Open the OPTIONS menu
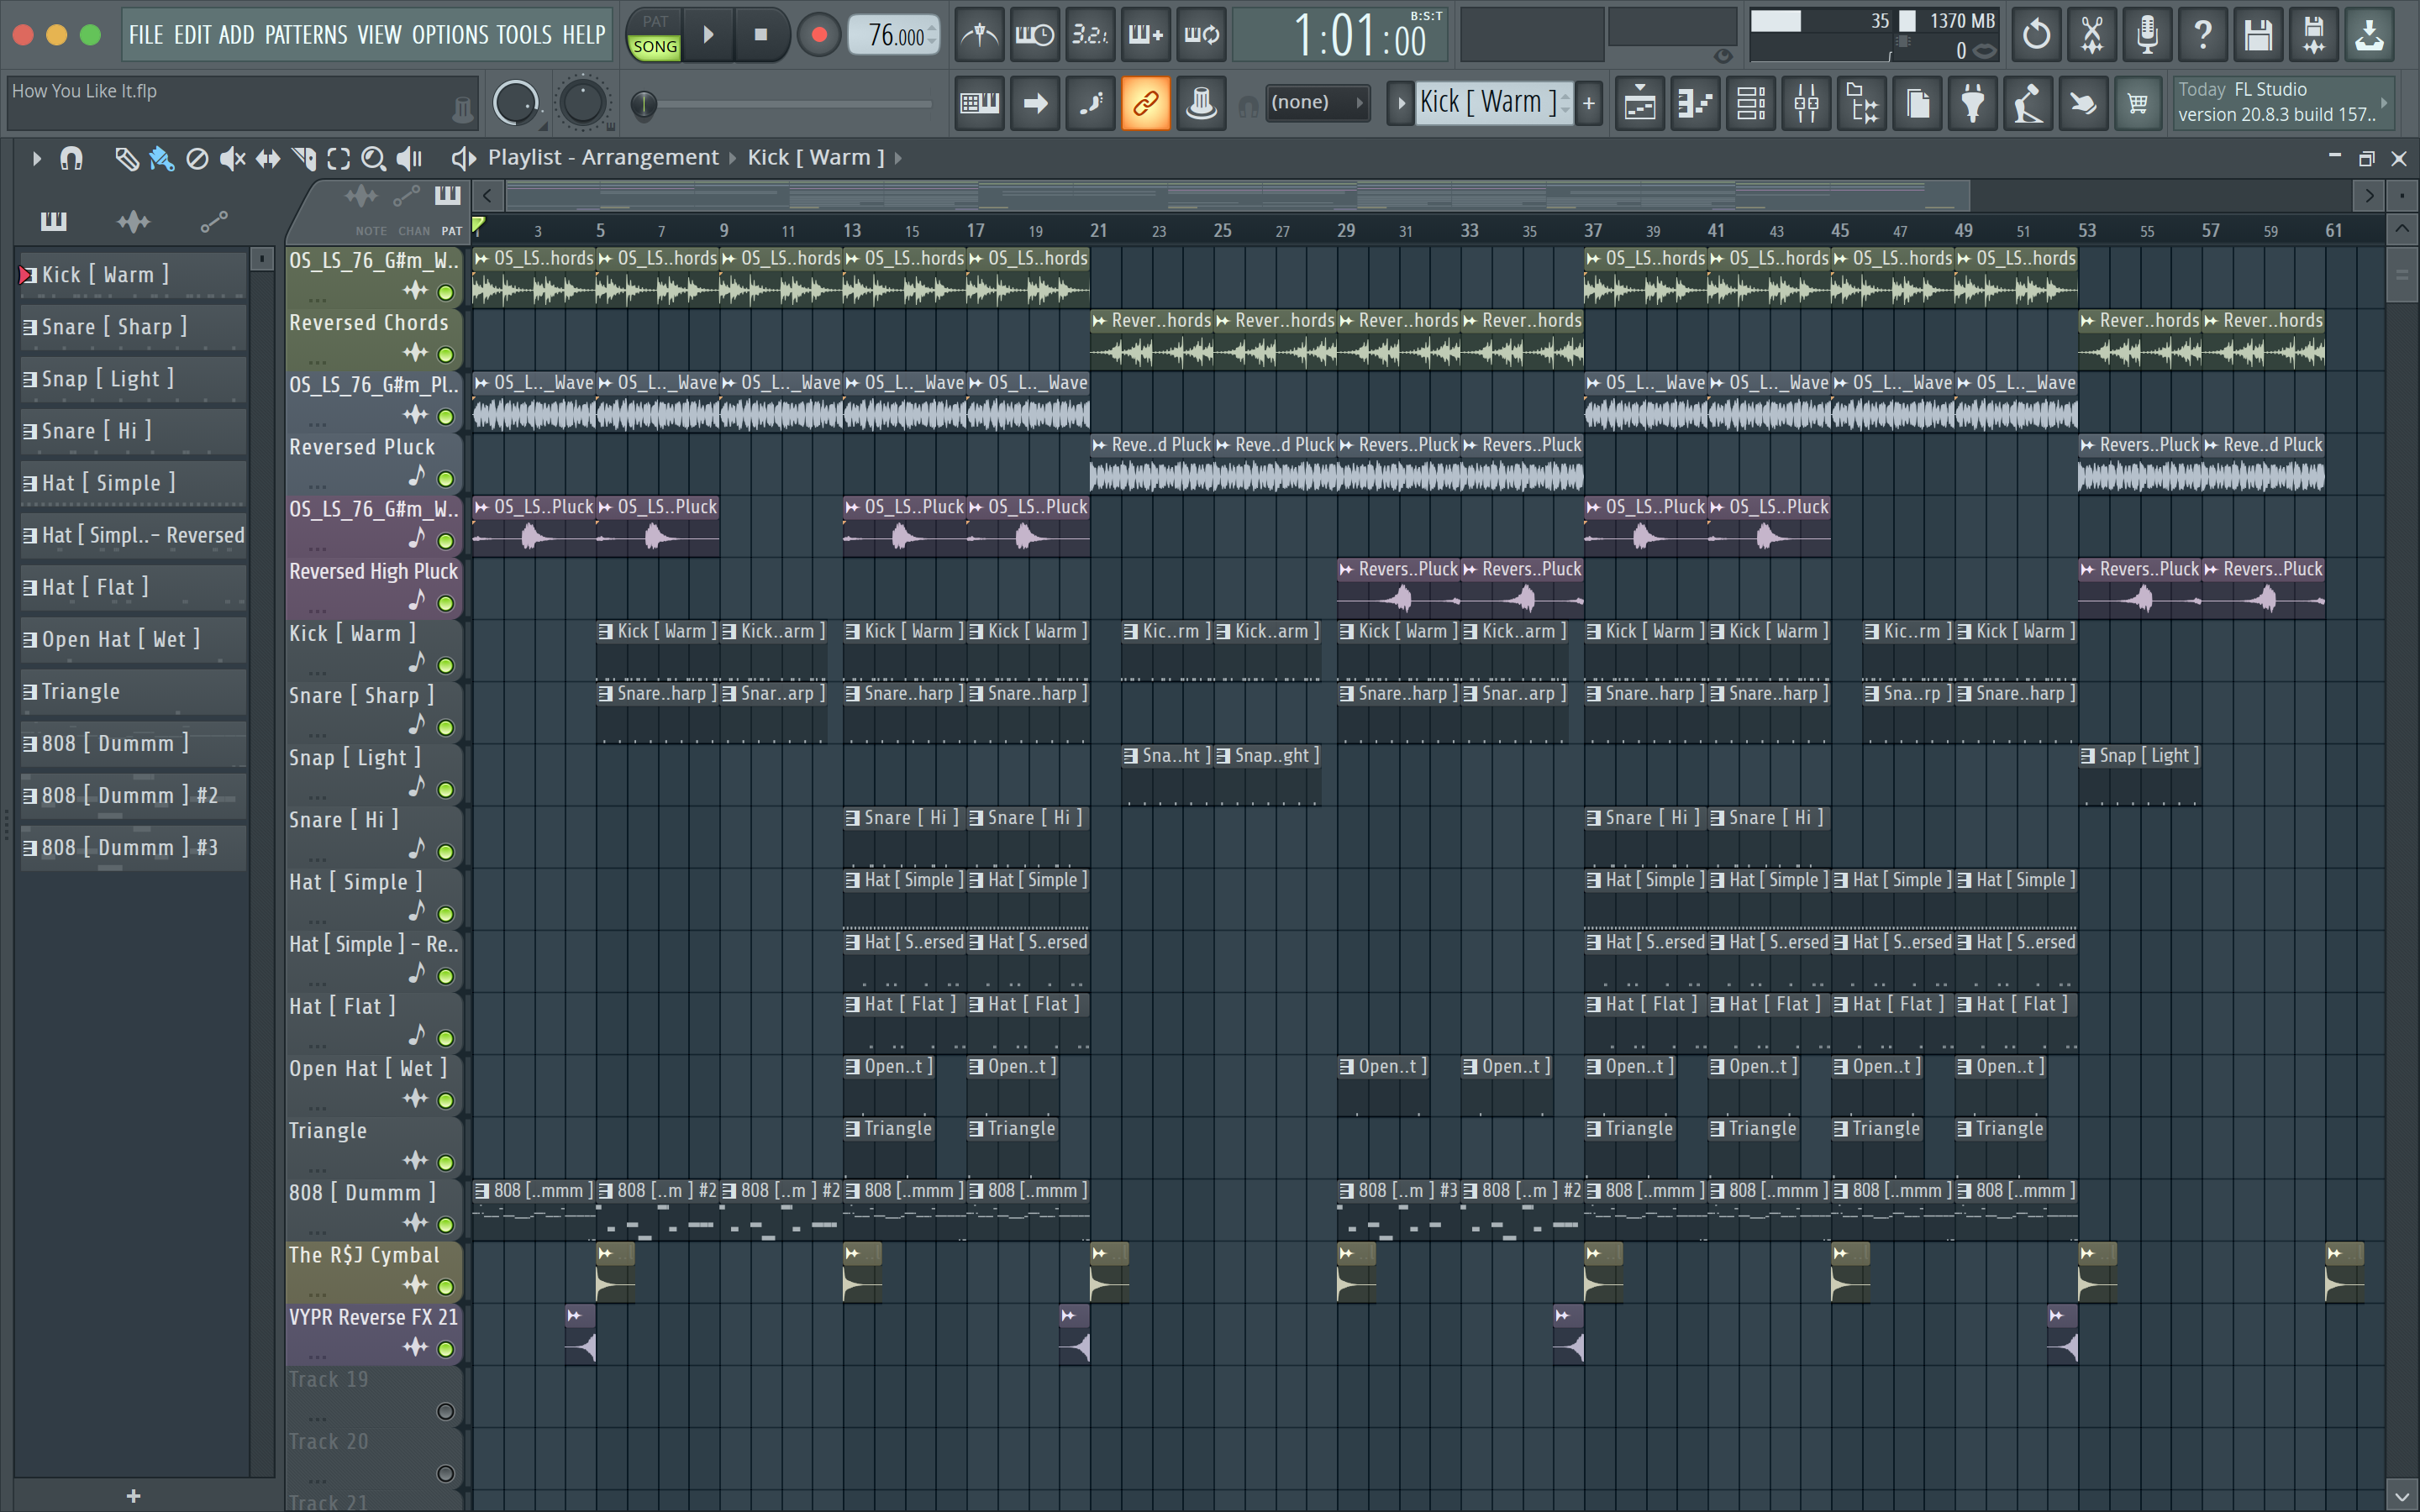The image size is (2420, 1512). [450, 35]
